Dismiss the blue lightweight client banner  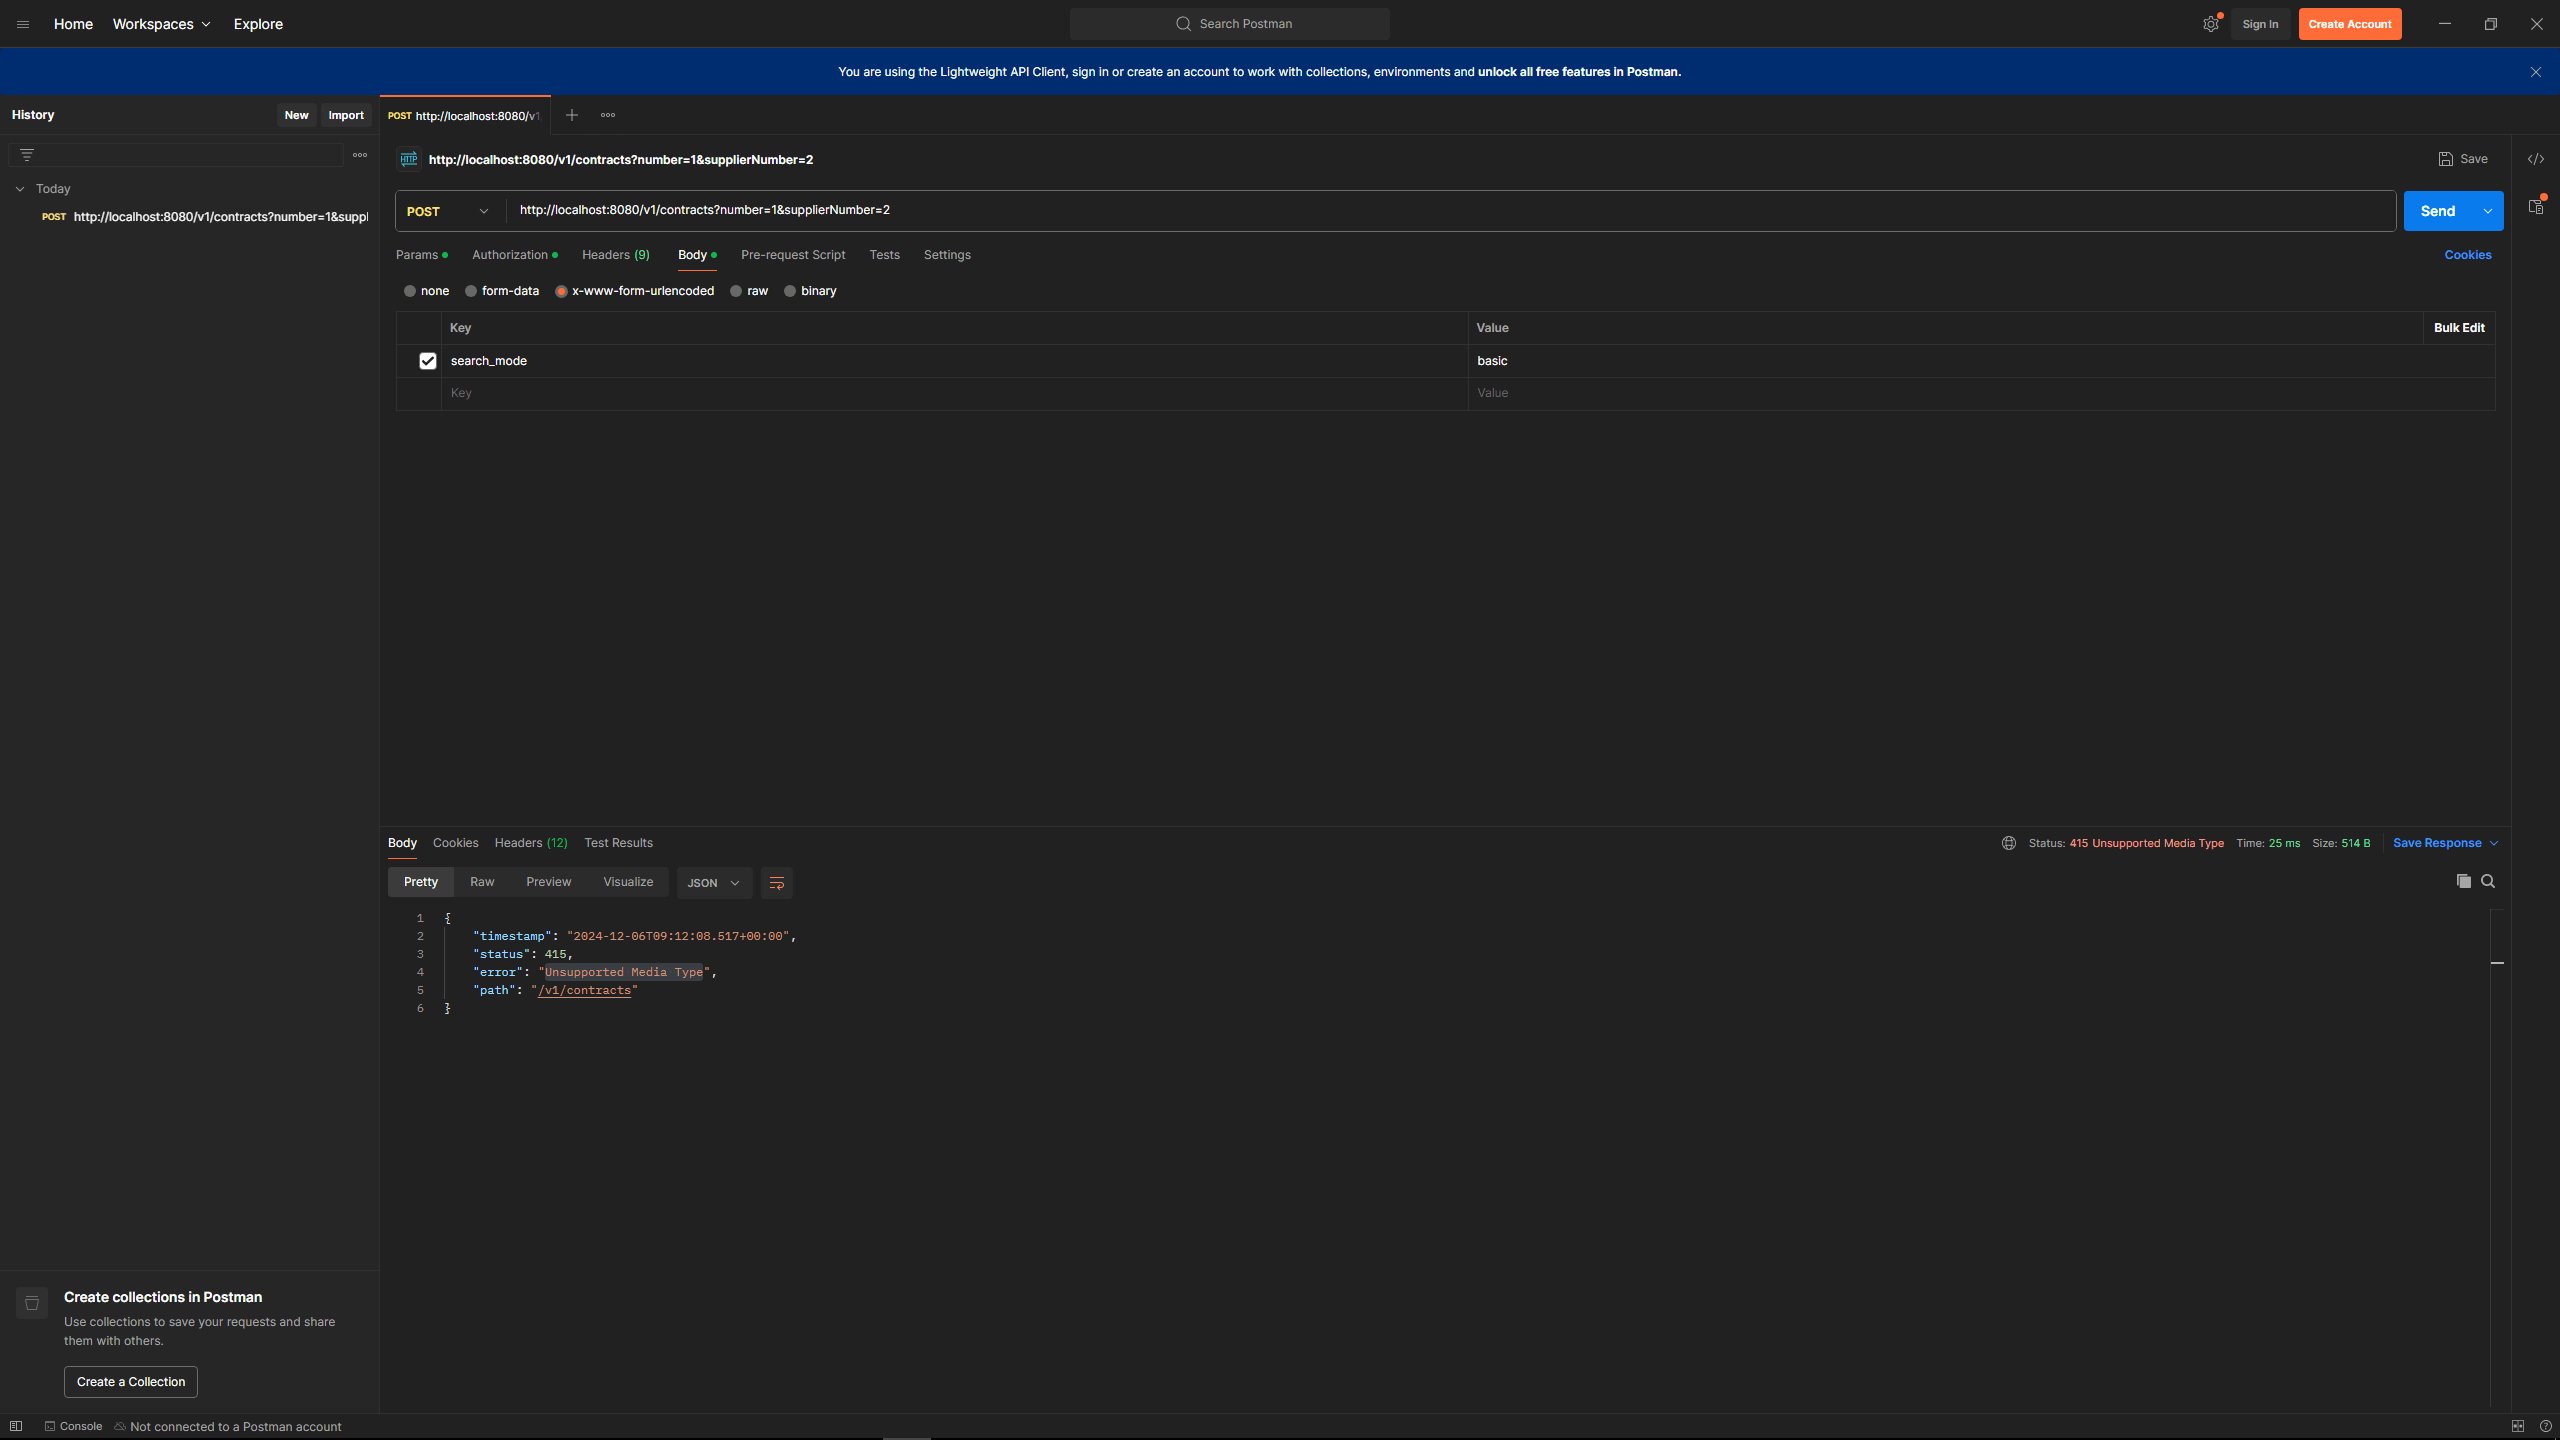point(2535,72)
